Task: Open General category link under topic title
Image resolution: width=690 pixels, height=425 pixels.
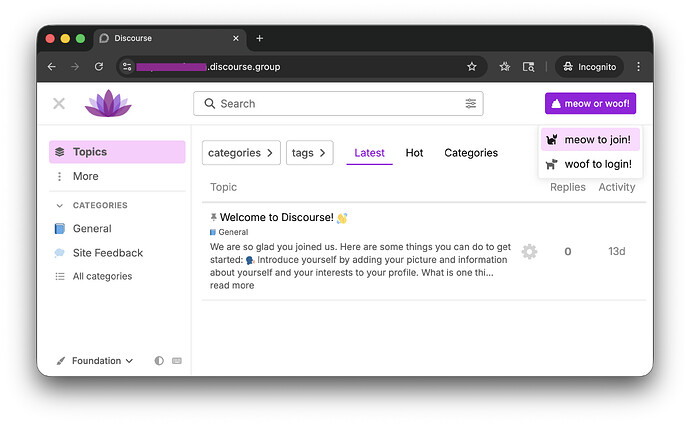Action: (229, 232)
